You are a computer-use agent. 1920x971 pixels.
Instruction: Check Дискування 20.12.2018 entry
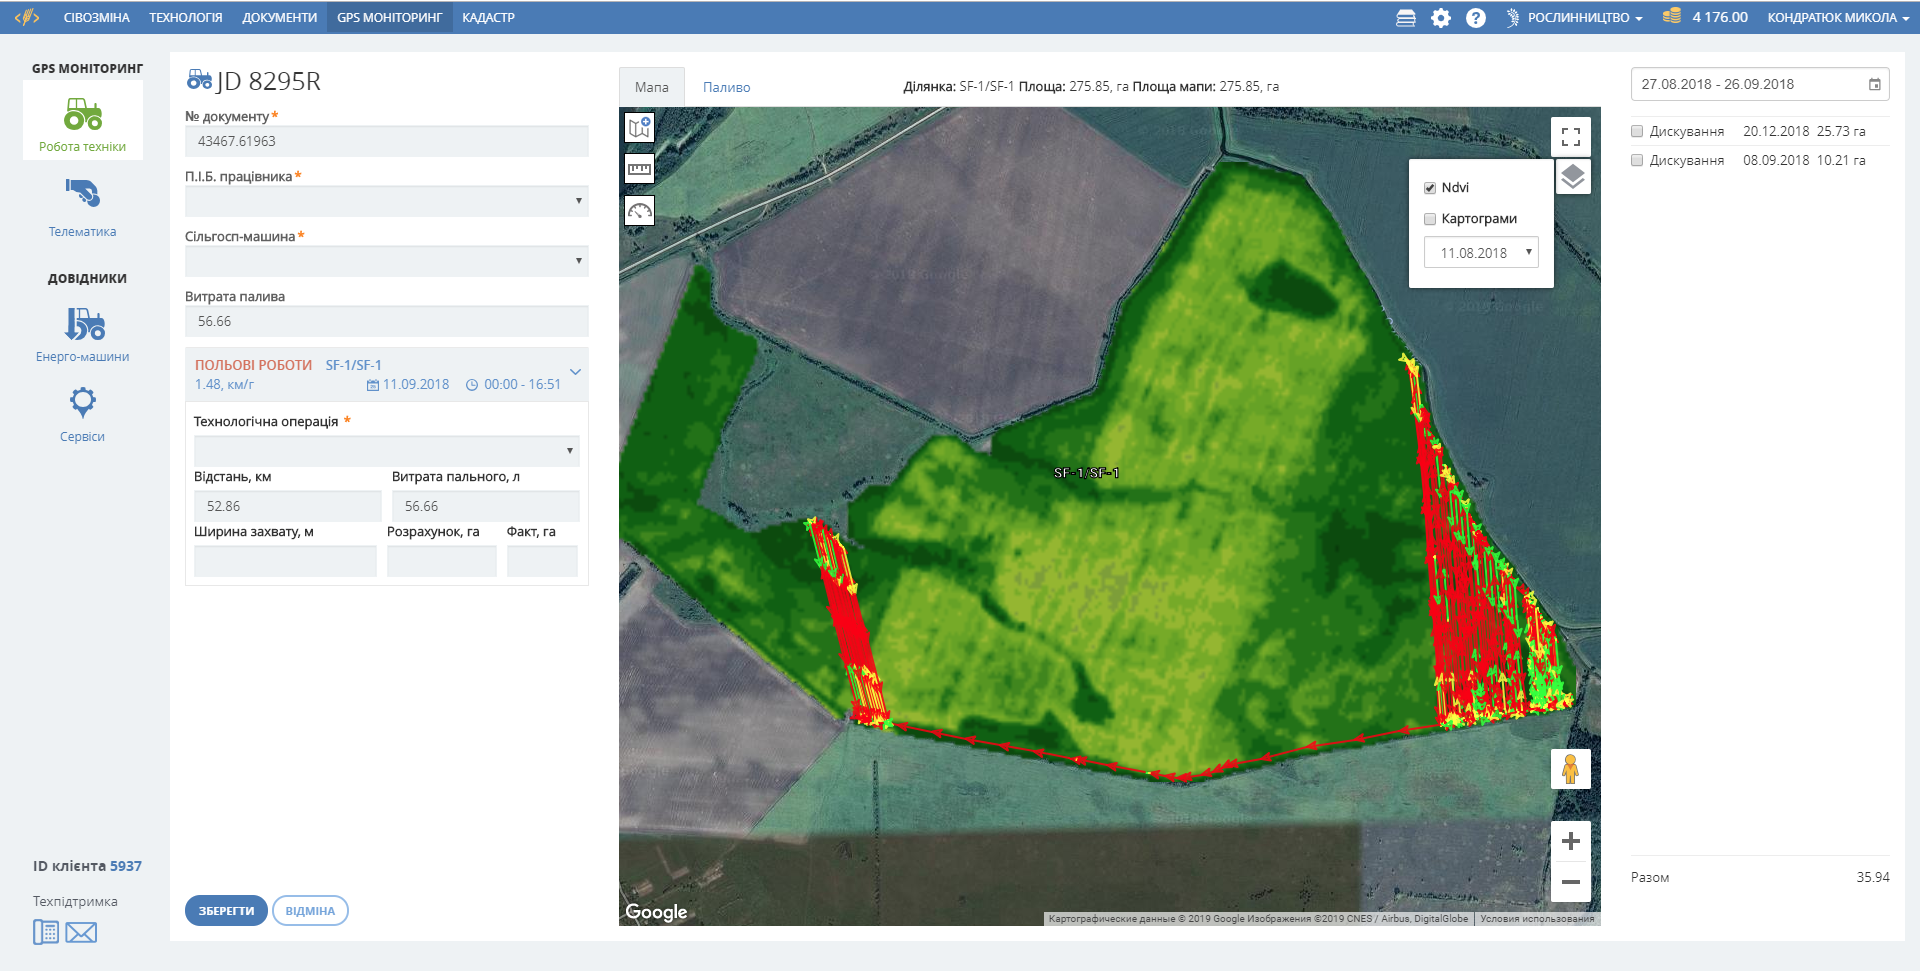pyautogui.click(x=1637, y=131)
